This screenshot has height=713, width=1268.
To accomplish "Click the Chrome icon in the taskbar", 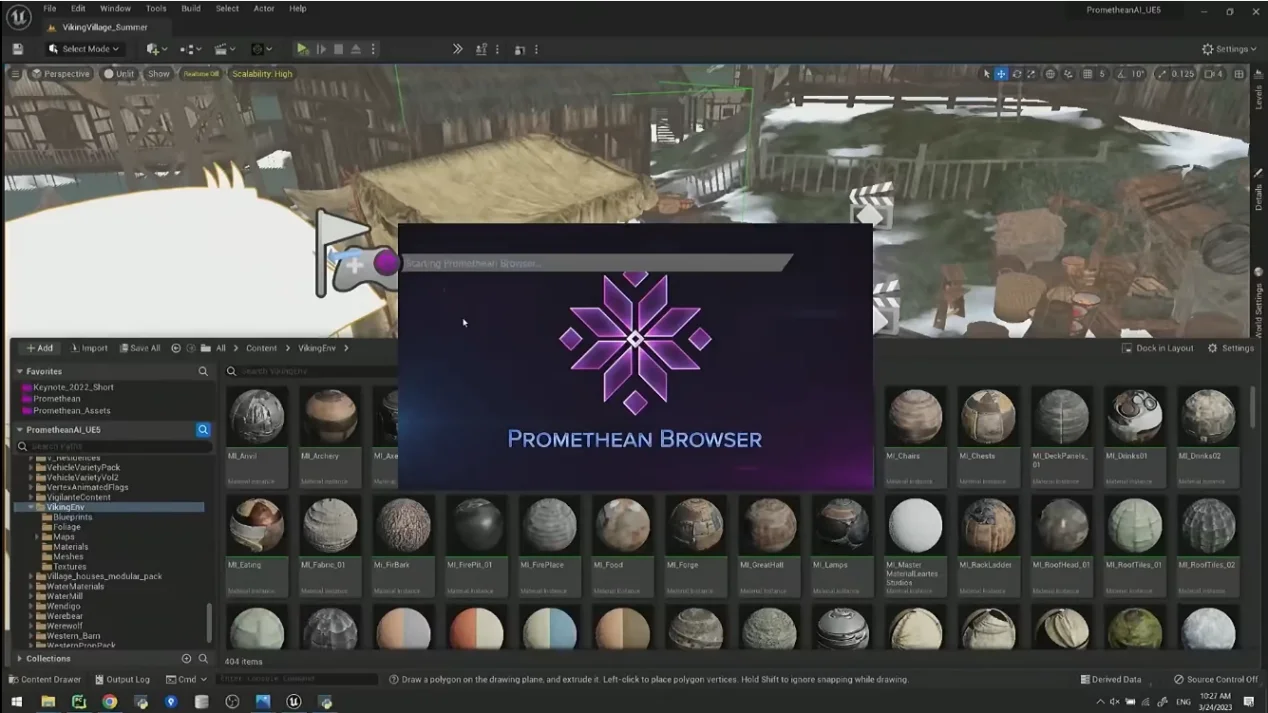I will 109,702.
